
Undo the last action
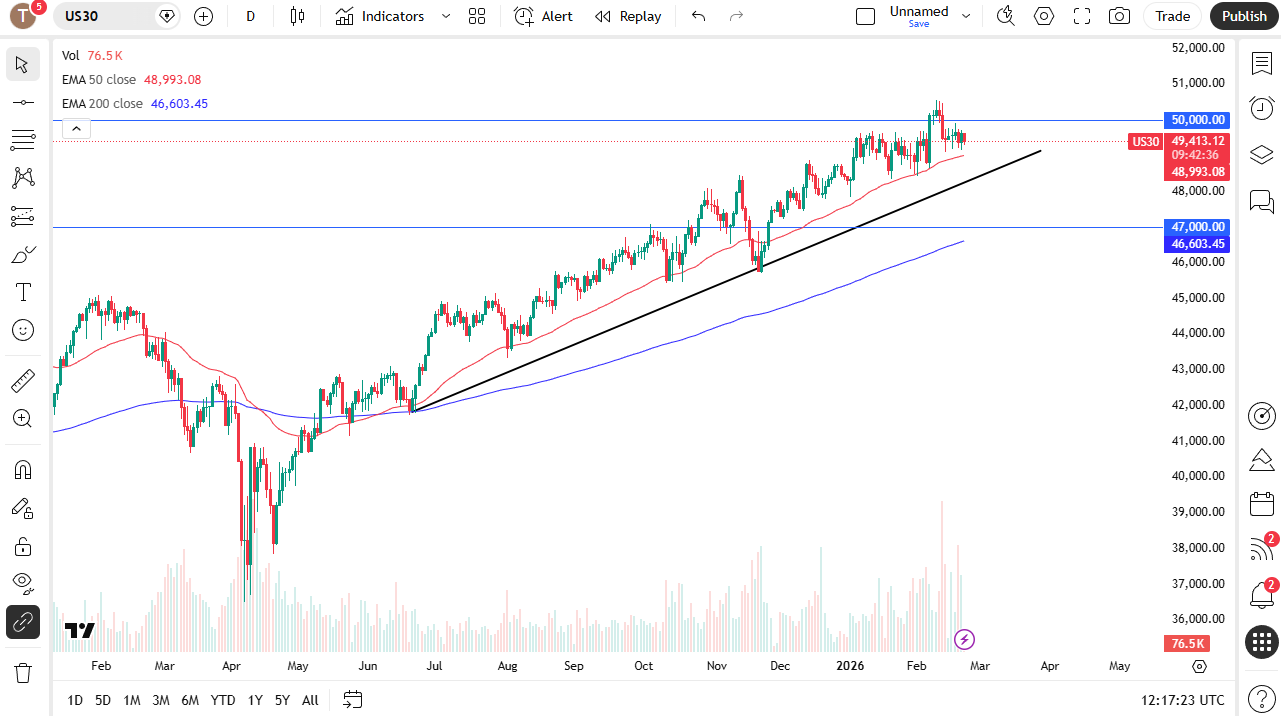pos(698,16)
